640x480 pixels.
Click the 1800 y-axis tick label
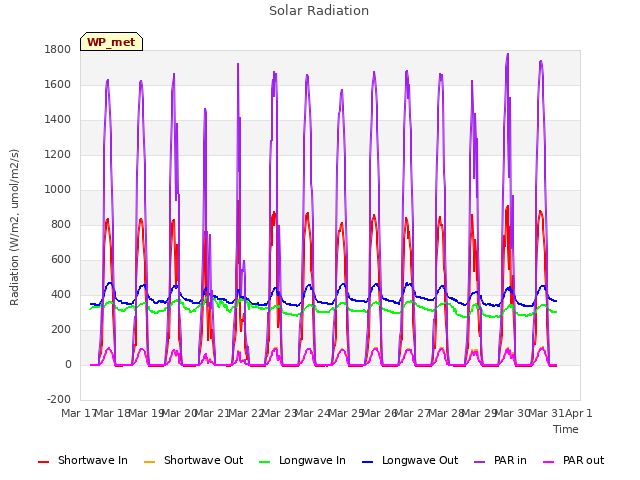(58, 49)
